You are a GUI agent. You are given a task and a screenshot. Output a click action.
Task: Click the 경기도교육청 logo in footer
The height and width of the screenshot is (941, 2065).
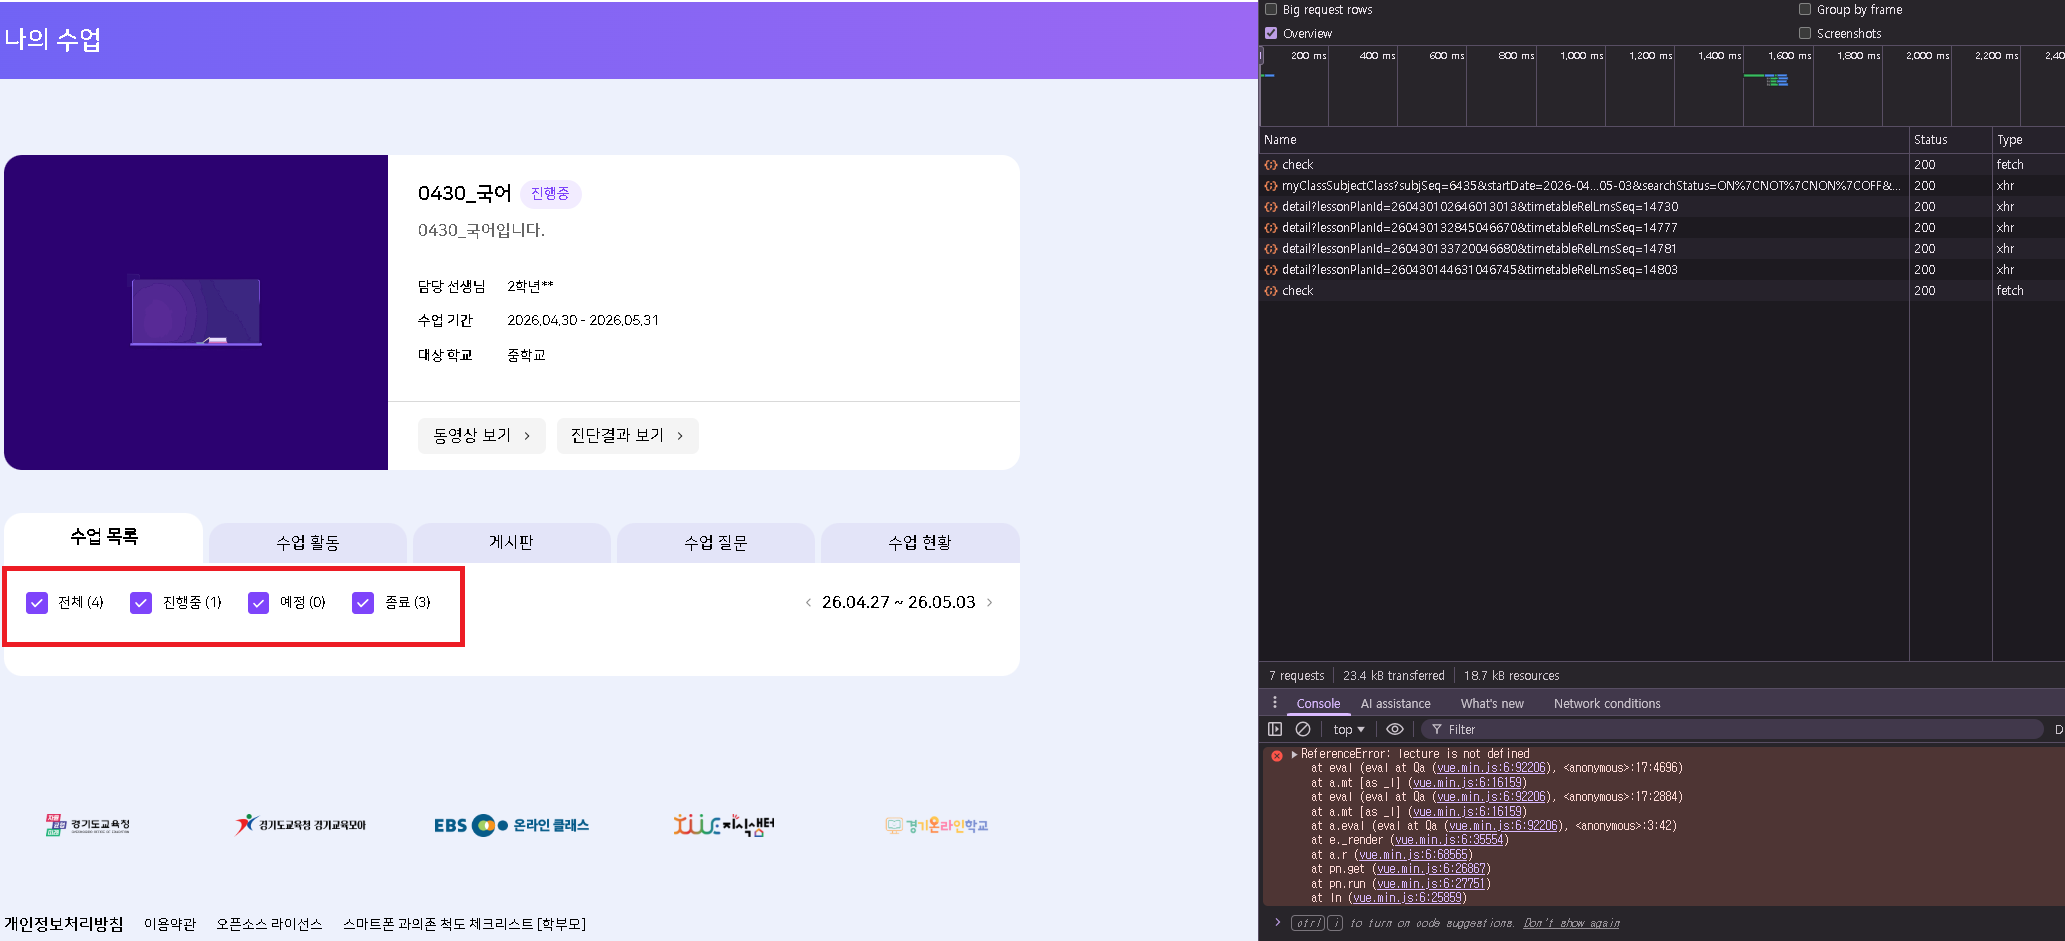click(x=88, y=825)
